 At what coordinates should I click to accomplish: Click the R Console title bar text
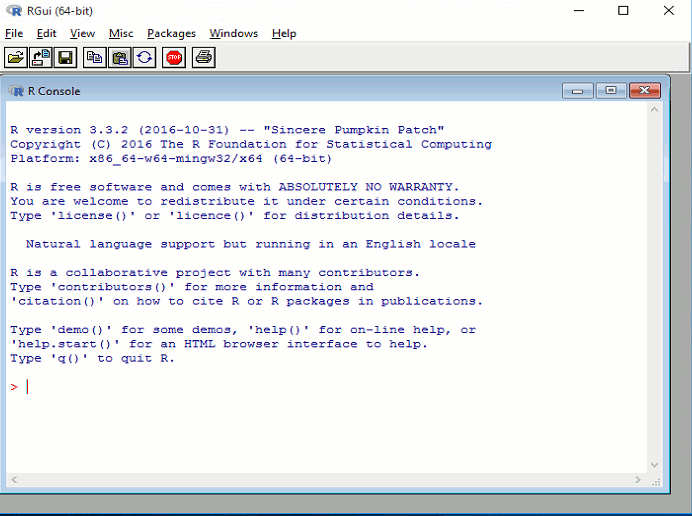[54, 91]
